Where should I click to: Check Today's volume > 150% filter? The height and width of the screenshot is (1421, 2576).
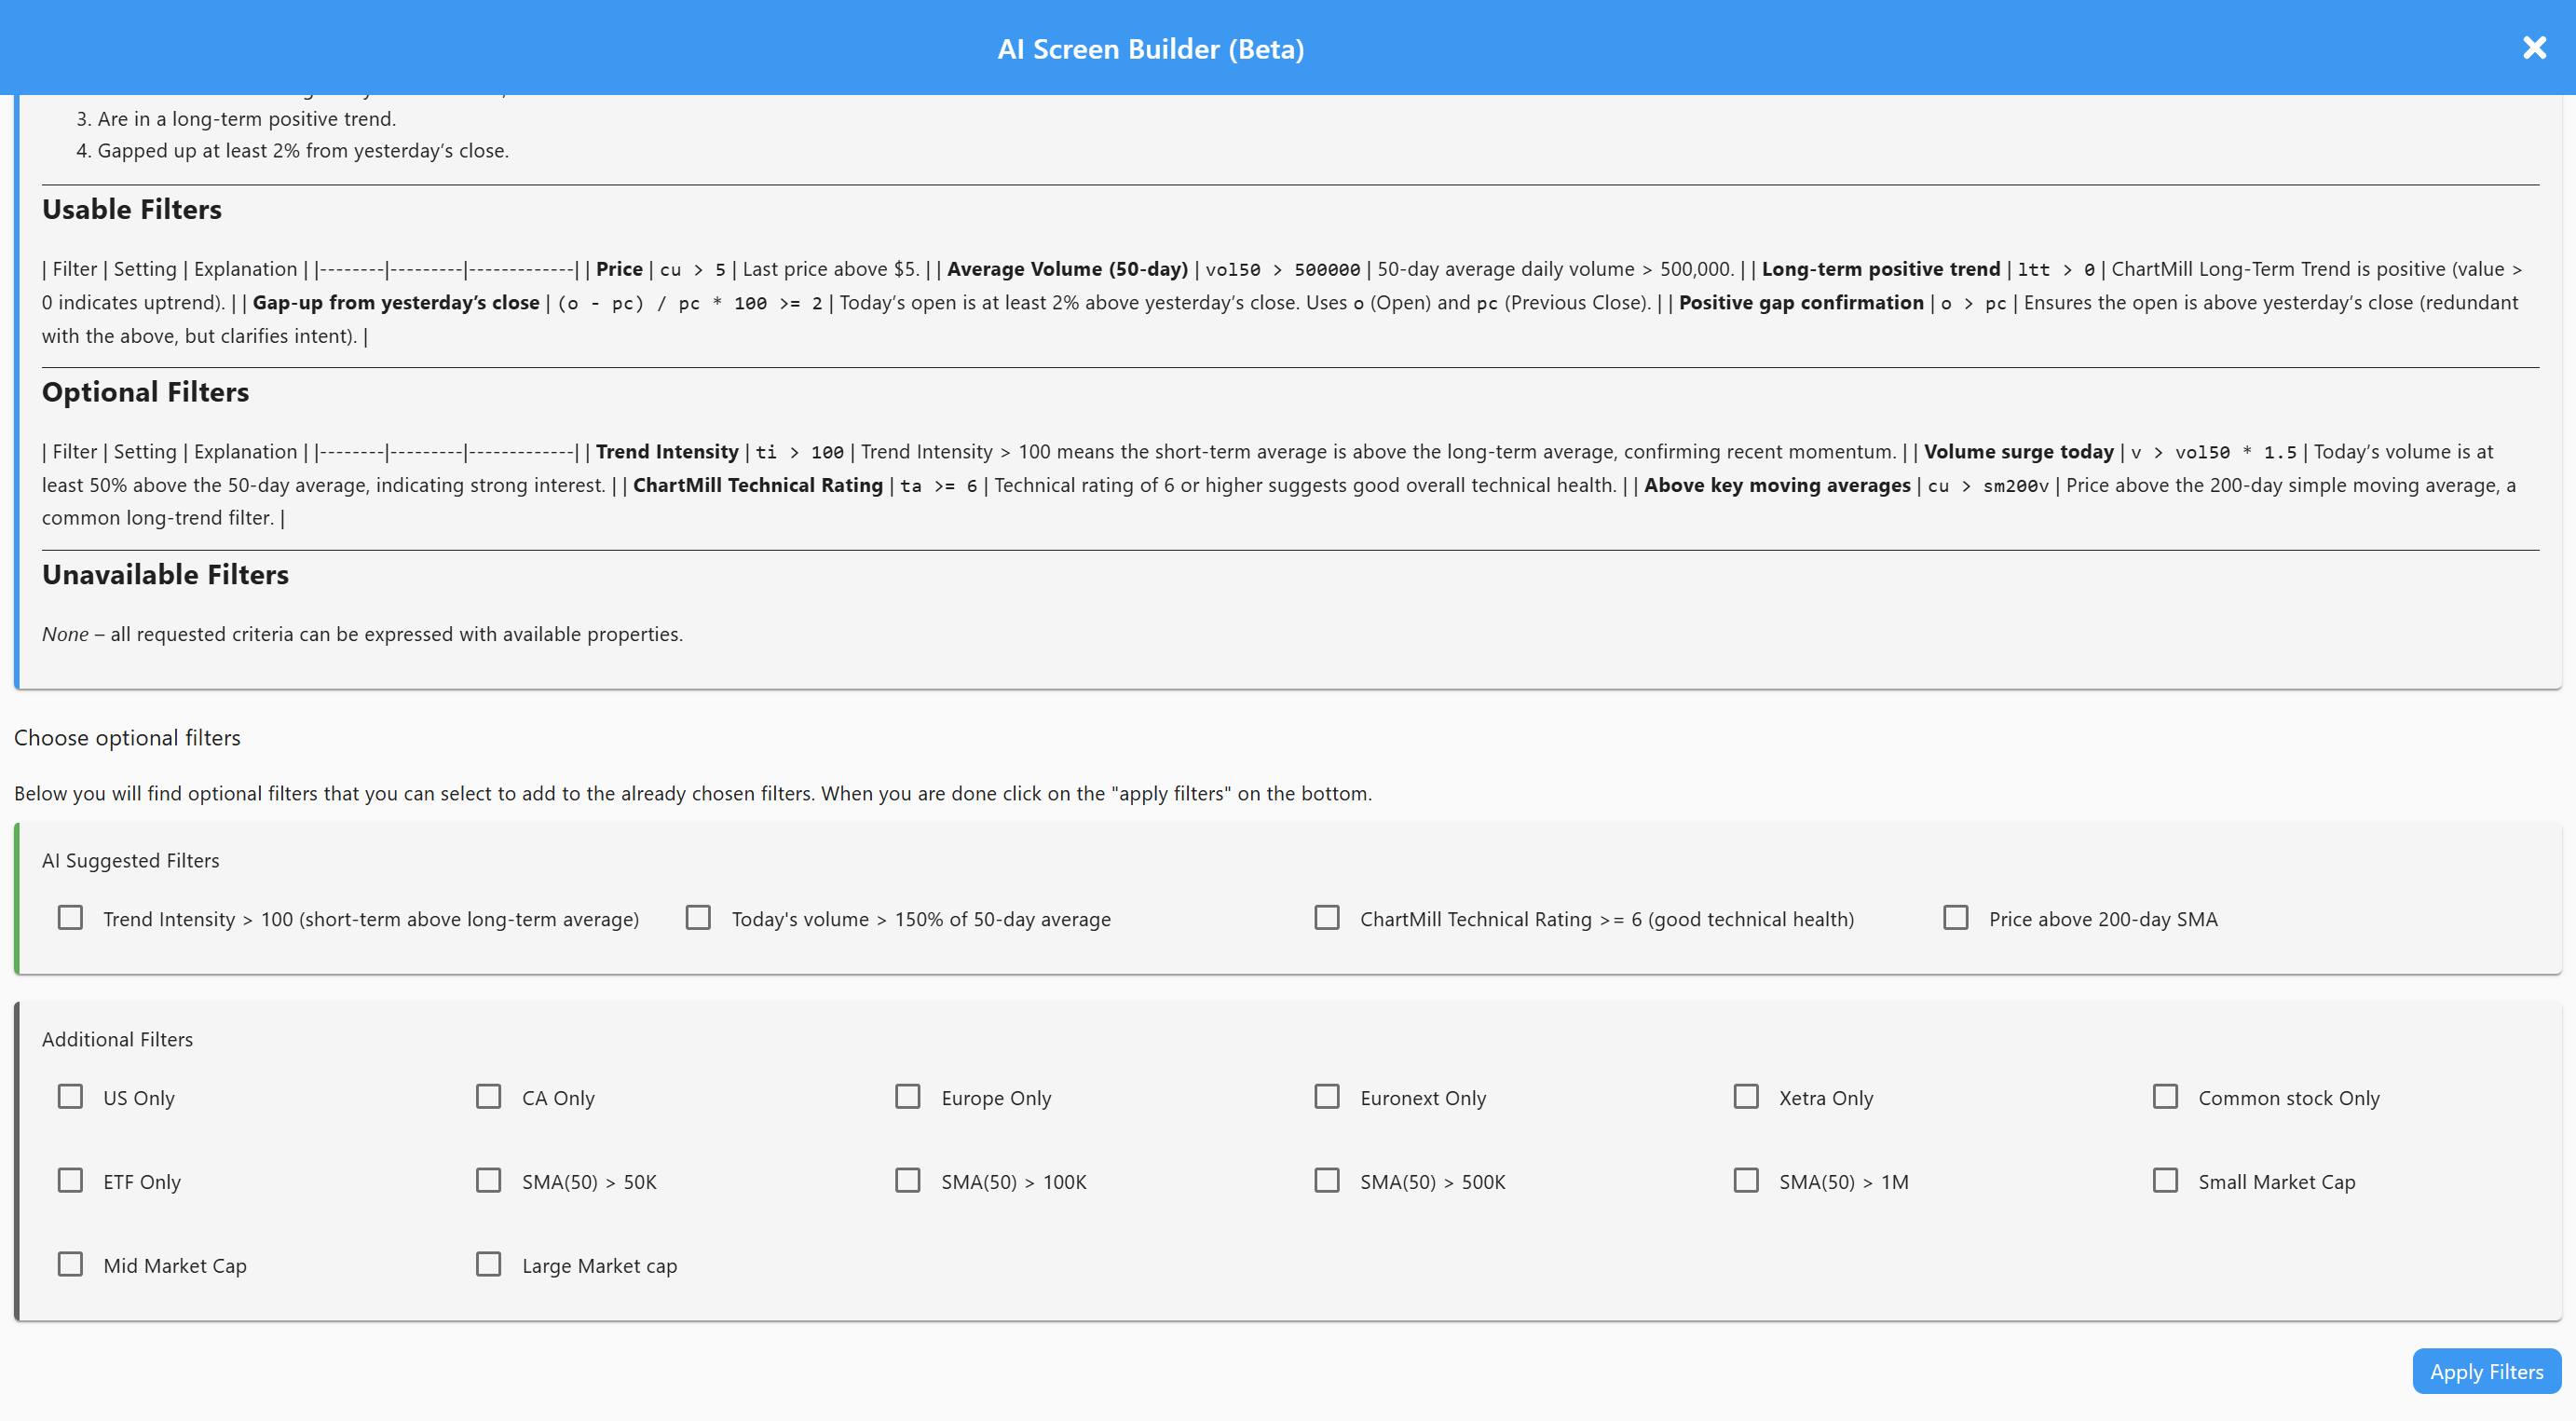[x=698, y=917]
